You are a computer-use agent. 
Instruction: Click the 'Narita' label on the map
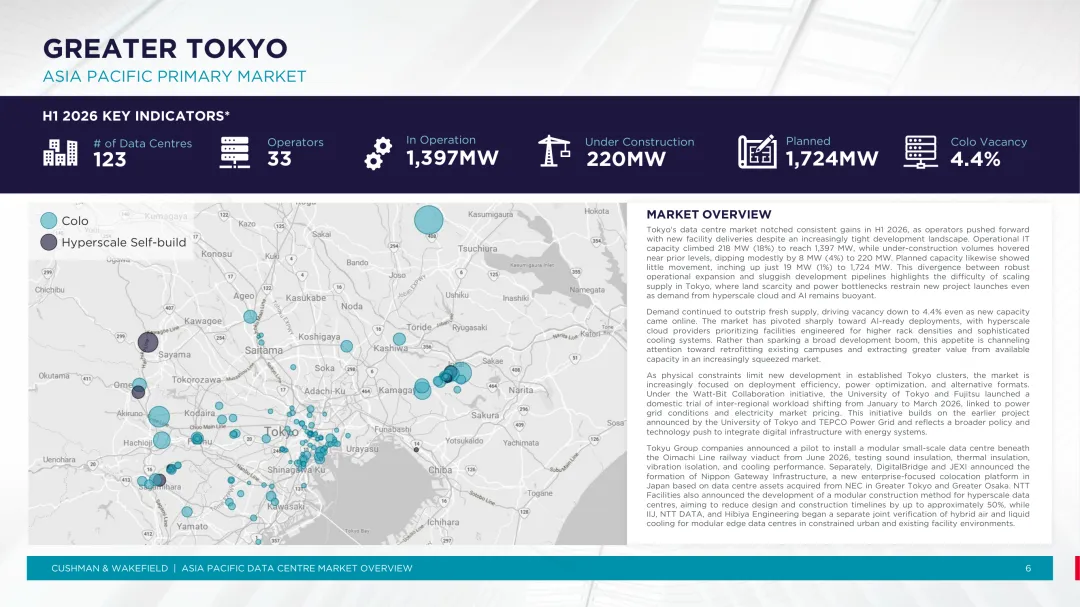(521, 390)
